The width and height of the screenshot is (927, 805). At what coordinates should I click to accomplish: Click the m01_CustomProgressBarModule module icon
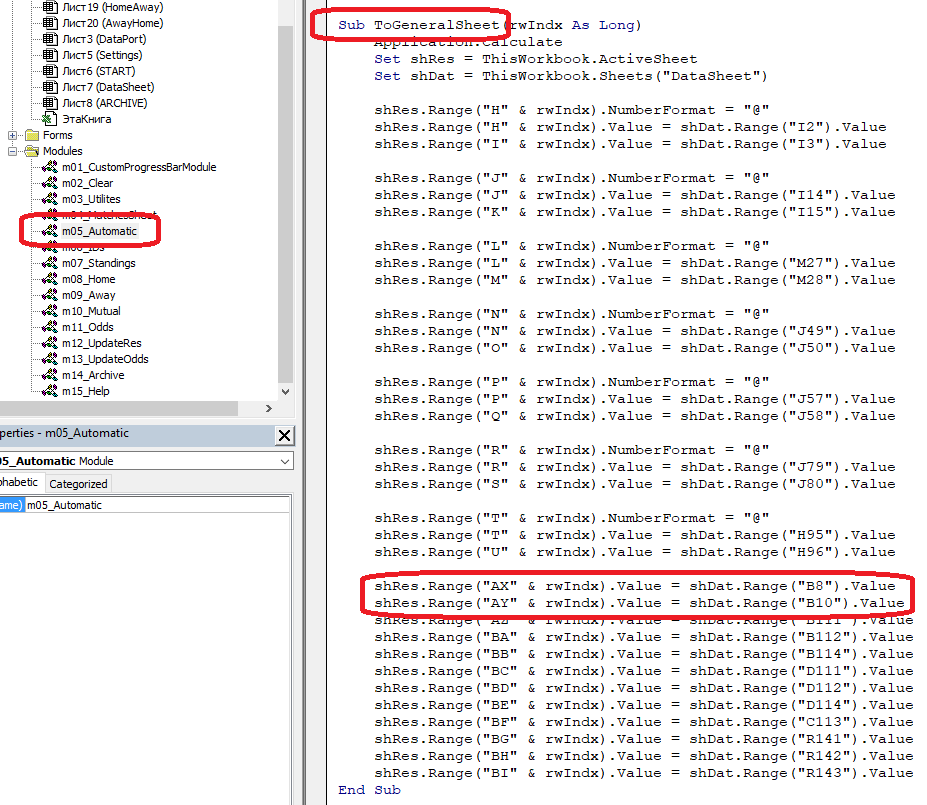49,167
